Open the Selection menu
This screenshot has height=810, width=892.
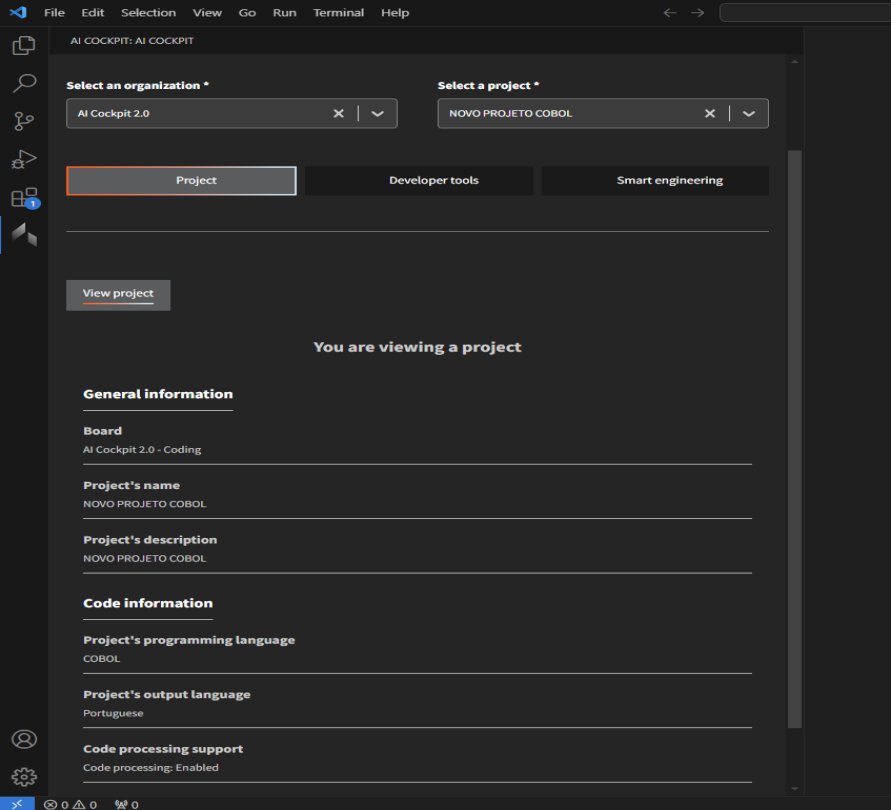(x=148, y=13)
